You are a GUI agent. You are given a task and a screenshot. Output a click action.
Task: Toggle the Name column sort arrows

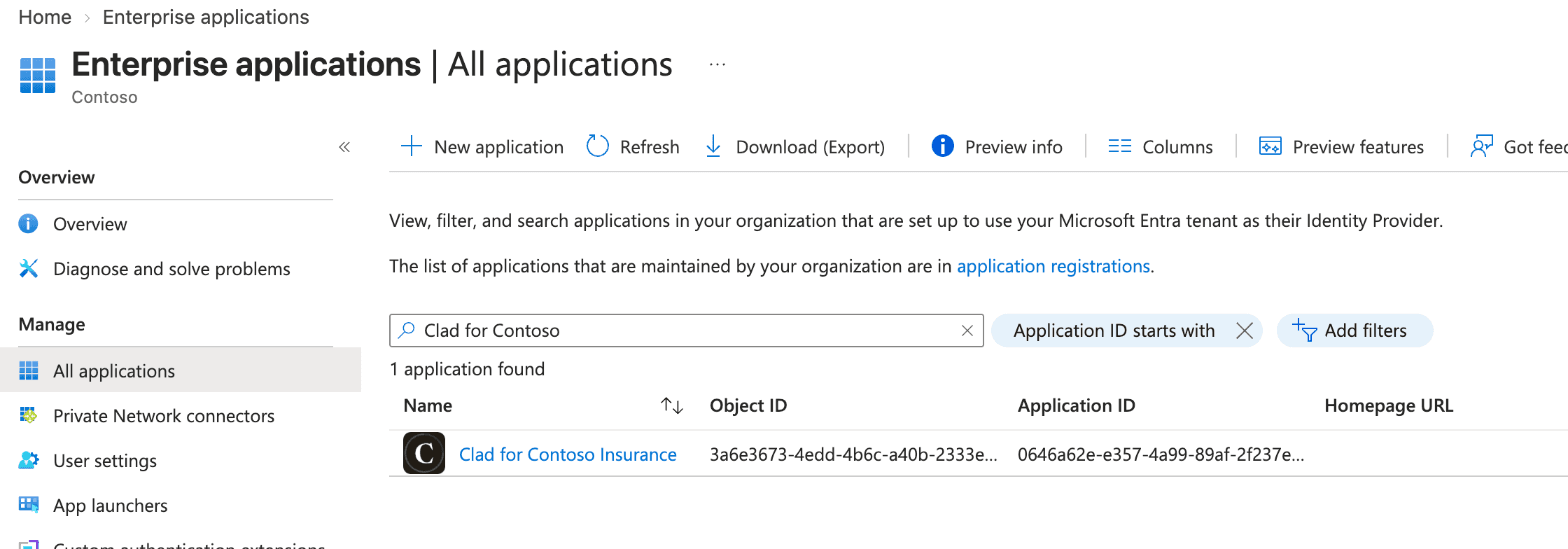pyautogui.click(x=672, y=406)
